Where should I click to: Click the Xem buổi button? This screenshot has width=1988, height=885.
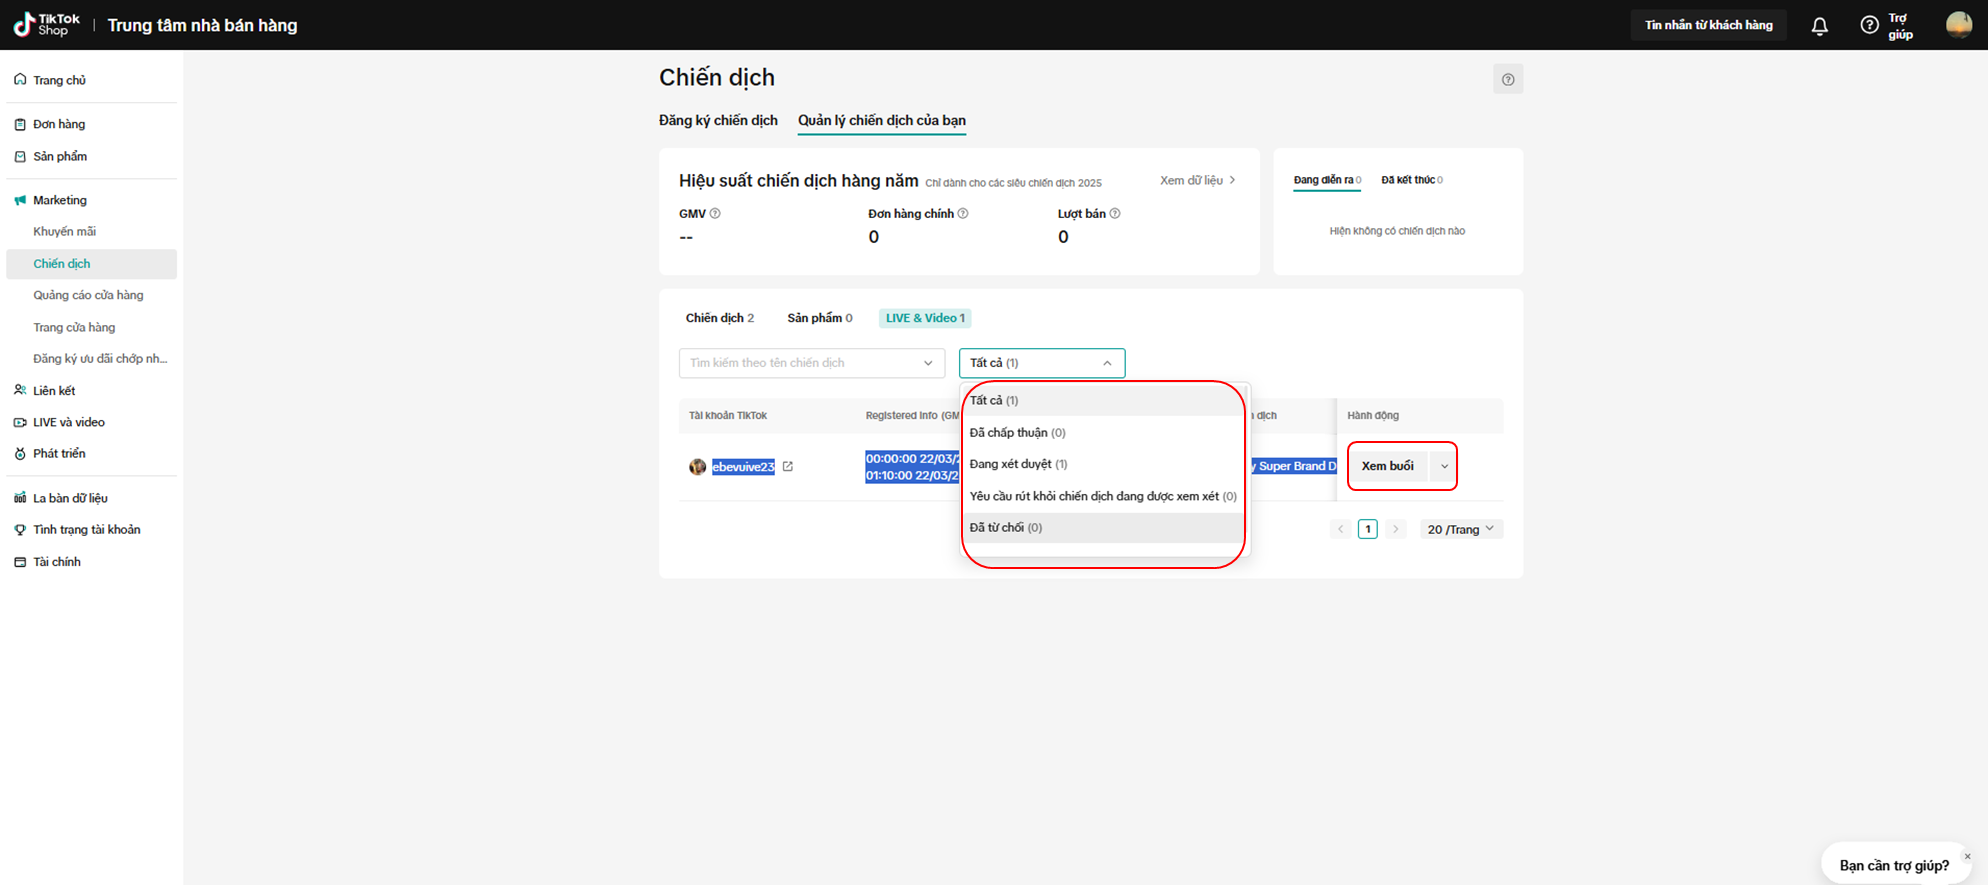[1387, 467]
